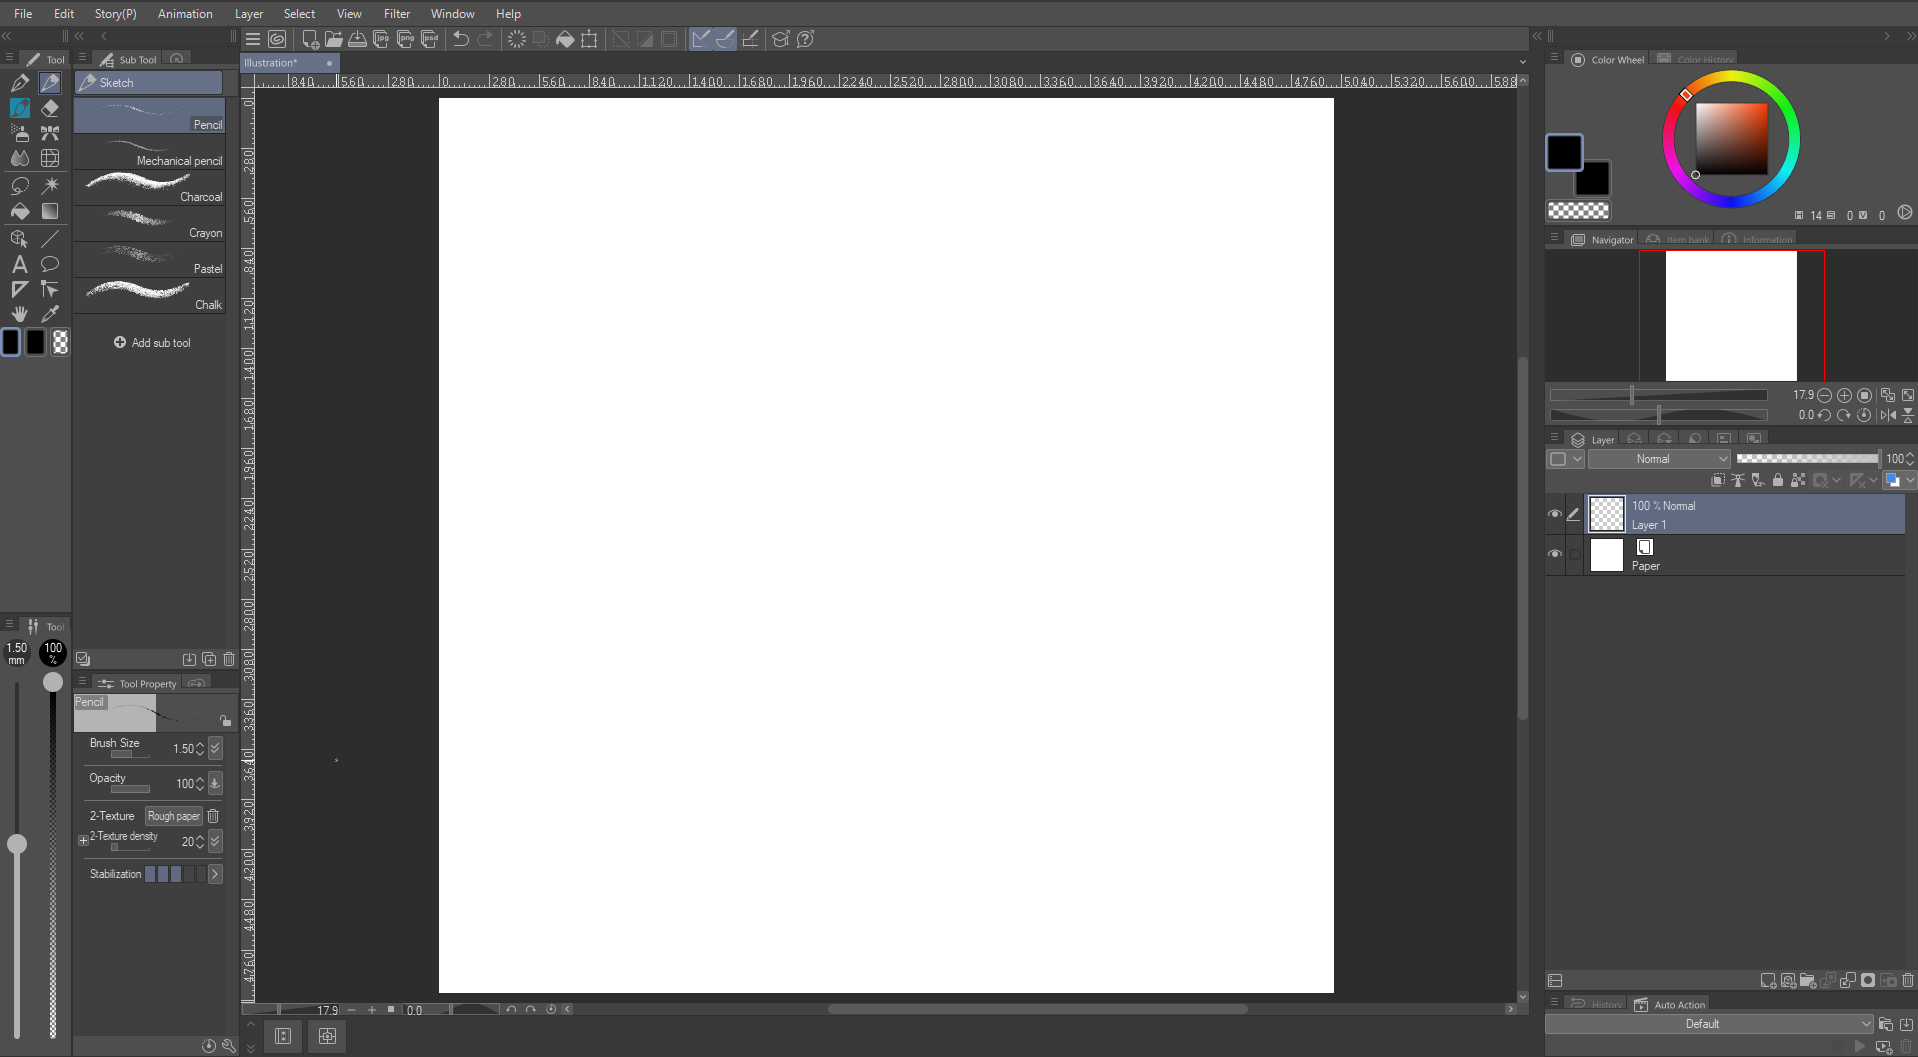Image resolution: width=1918 pixels, height=1057 pixels.
Task: Select the Eraser tool
Action: pos(50,108)
